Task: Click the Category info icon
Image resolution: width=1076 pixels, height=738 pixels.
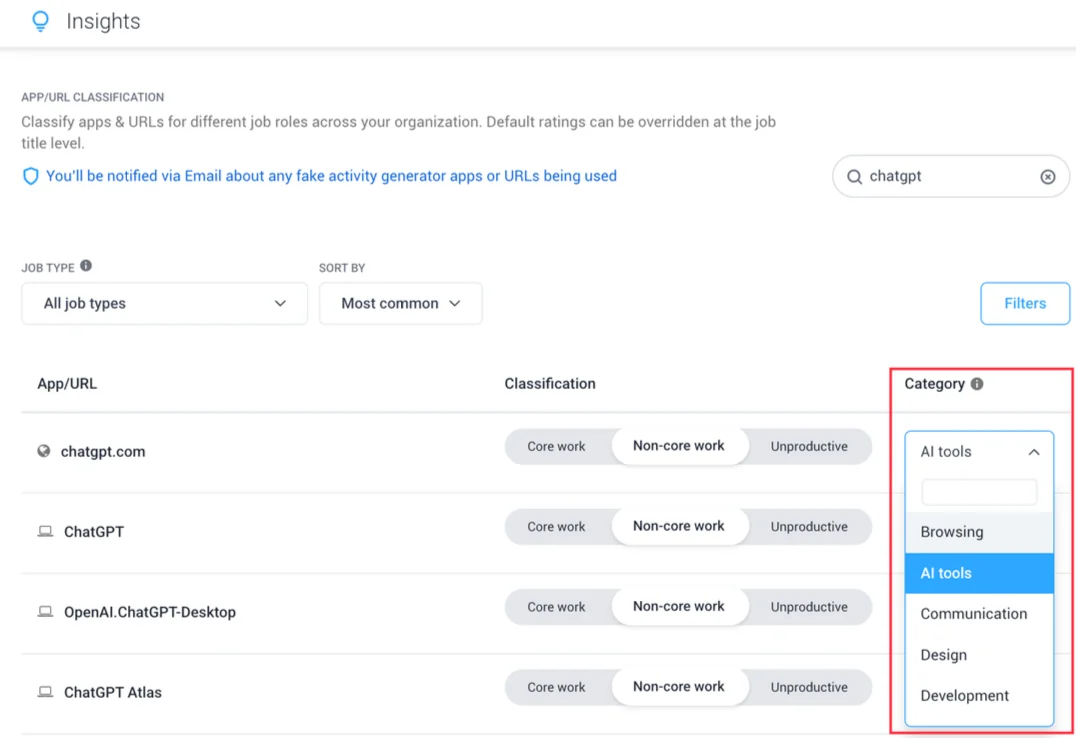Action: pos(977,384)
